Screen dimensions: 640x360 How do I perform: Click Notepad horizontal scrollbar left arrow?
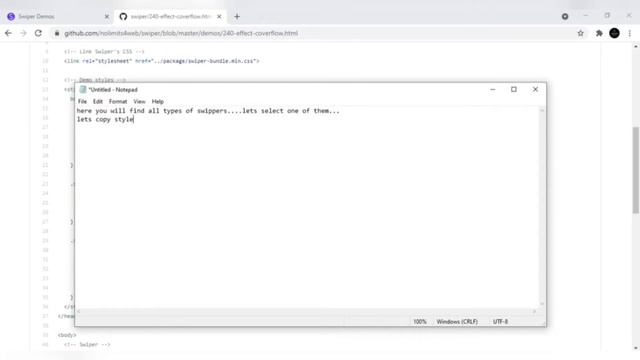(x=79, y=311)
